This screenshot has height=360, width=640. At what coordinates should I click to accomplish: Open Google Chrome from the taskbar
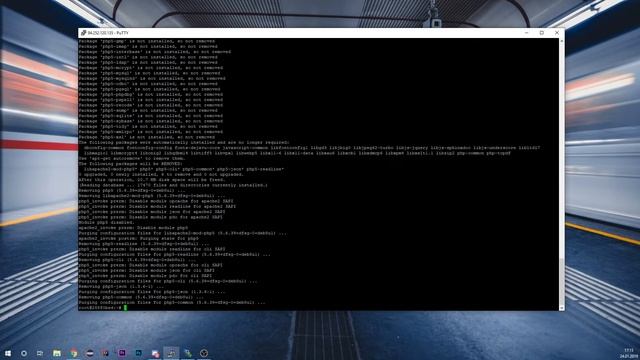pyautogui.click(x=73, y=353)
